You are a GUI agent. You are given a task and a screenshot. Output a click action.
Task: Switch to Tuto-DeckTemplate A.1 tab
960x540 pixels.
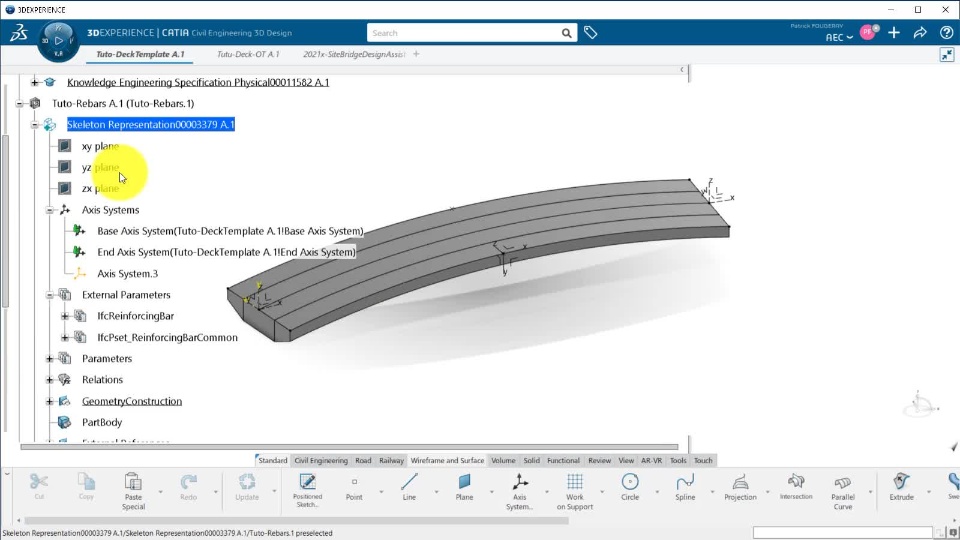(140, 54)
